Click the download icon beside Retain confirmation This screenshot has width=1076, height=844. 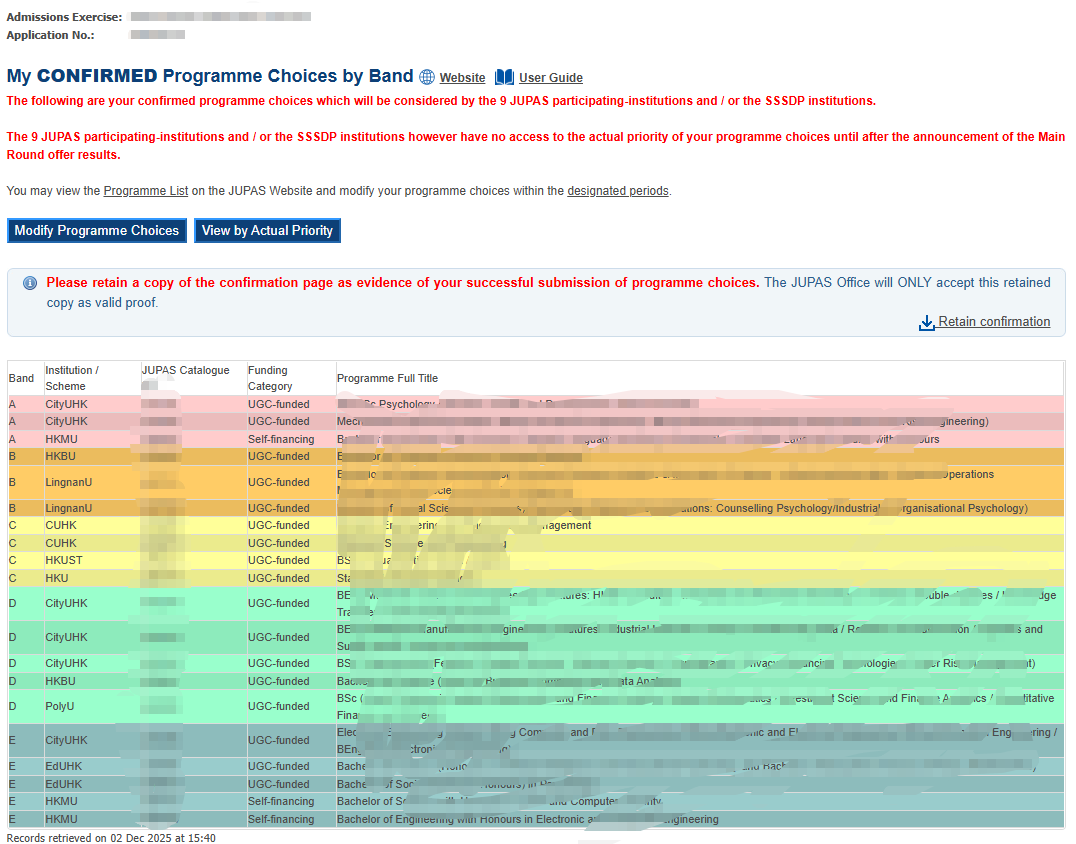[927, 322]
